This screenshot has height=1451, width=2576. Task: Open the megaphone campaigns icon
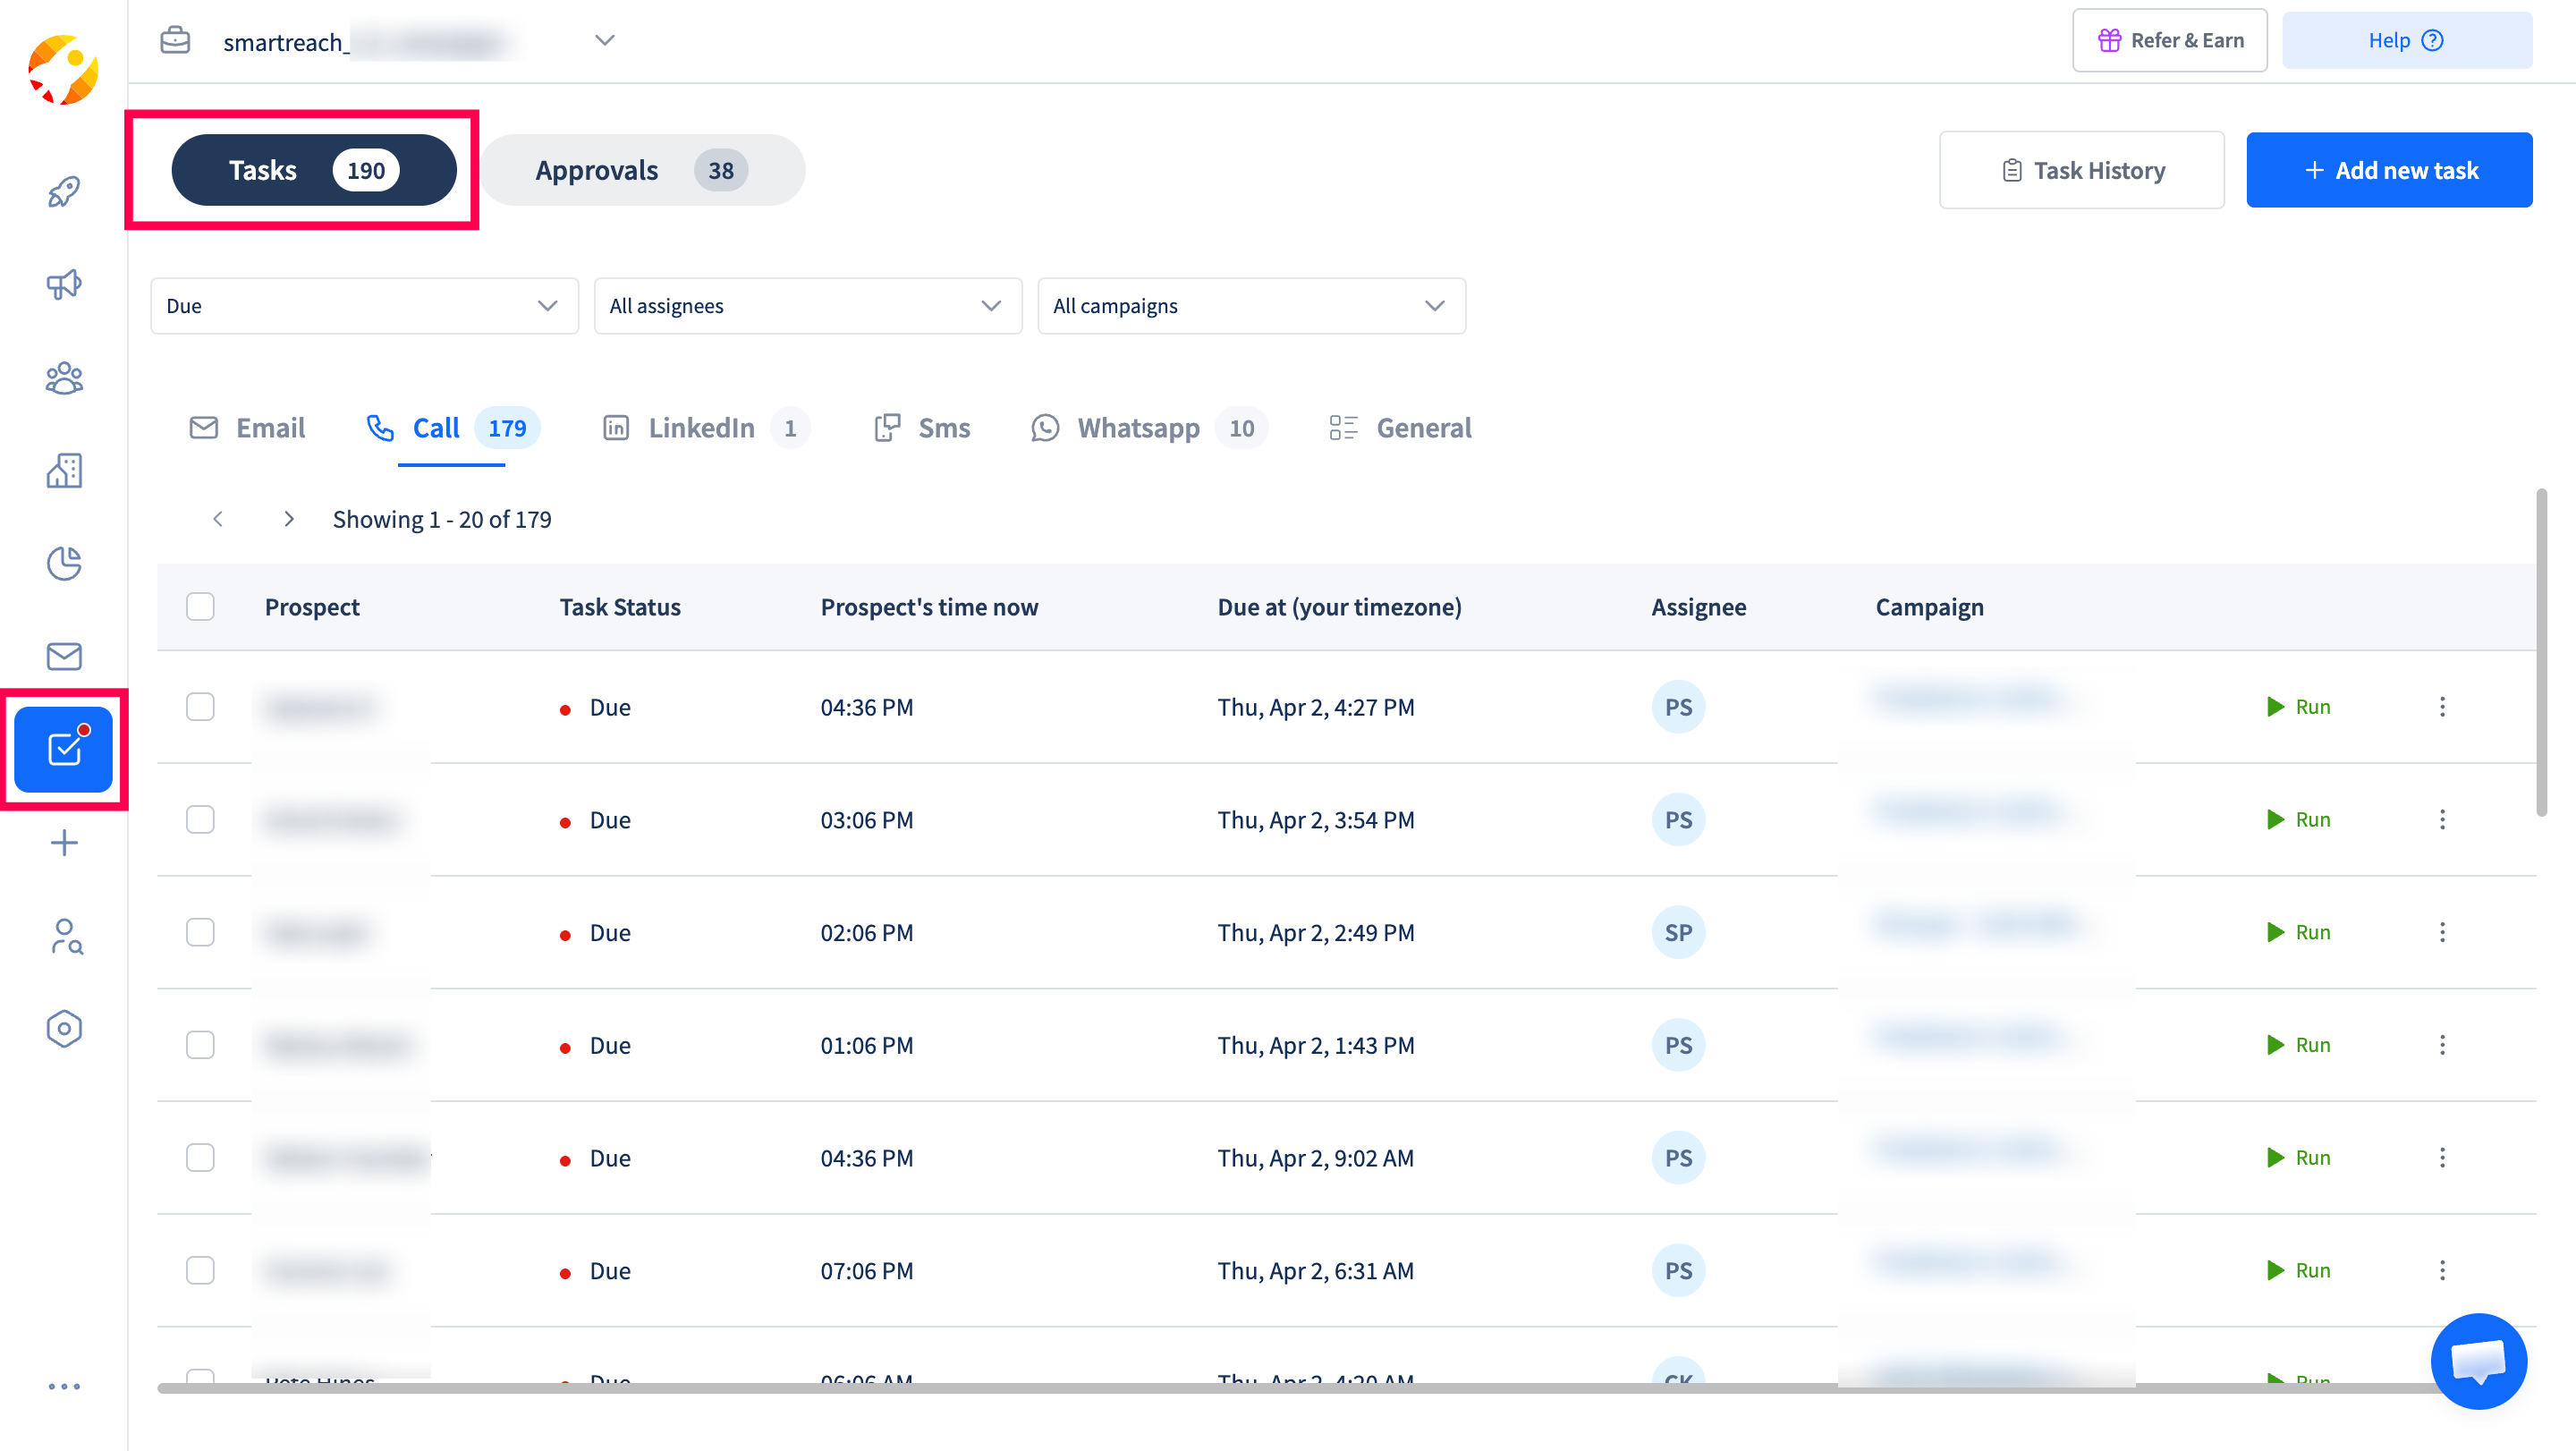(64, 284)
